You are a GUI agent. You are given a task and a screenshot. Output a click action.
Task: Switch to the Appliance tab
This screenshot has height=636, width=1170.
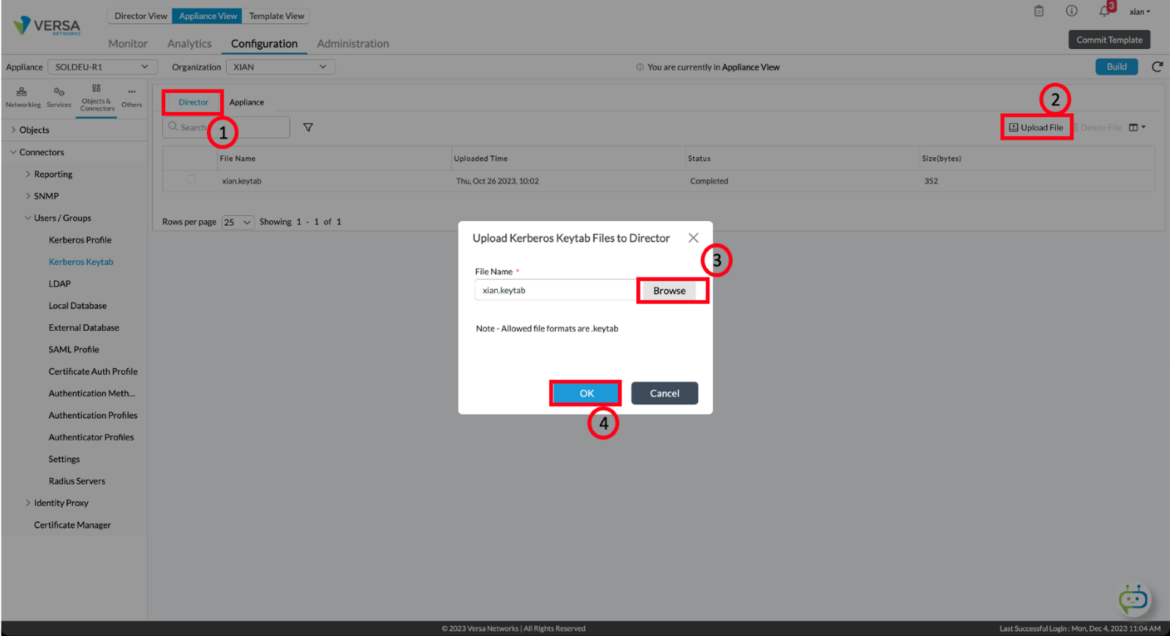pyautogui.click(x=246, y=101)
